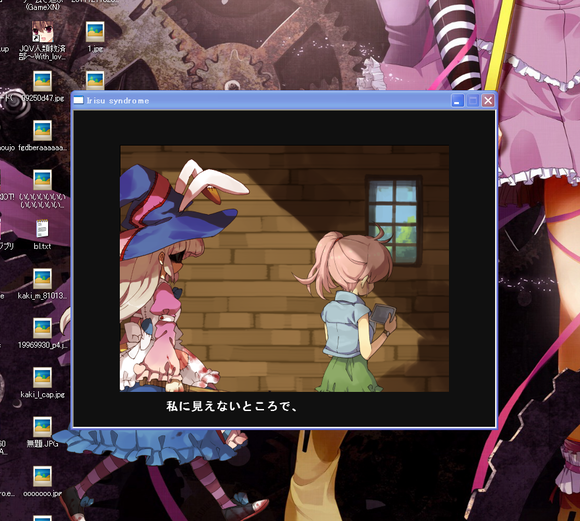Select the fgdberaaaaaa image file icon
This screenshot has width=580, height=521.
[42, 131]
